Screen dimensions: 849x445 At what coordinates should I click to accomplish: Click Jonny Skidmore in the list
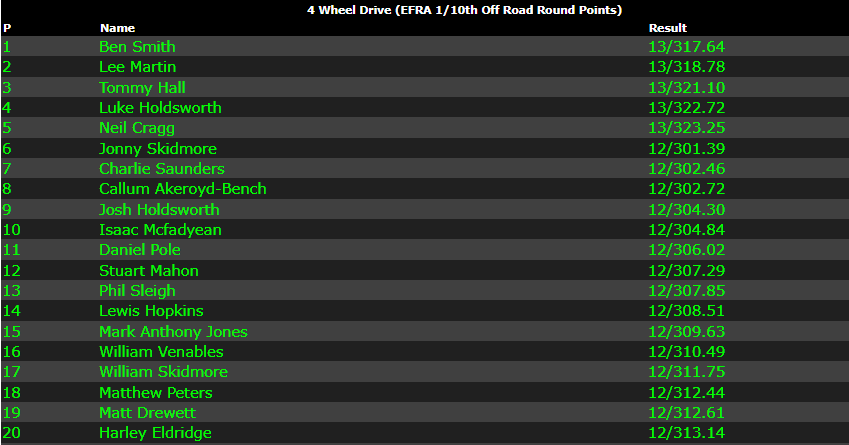coord(157,149)
